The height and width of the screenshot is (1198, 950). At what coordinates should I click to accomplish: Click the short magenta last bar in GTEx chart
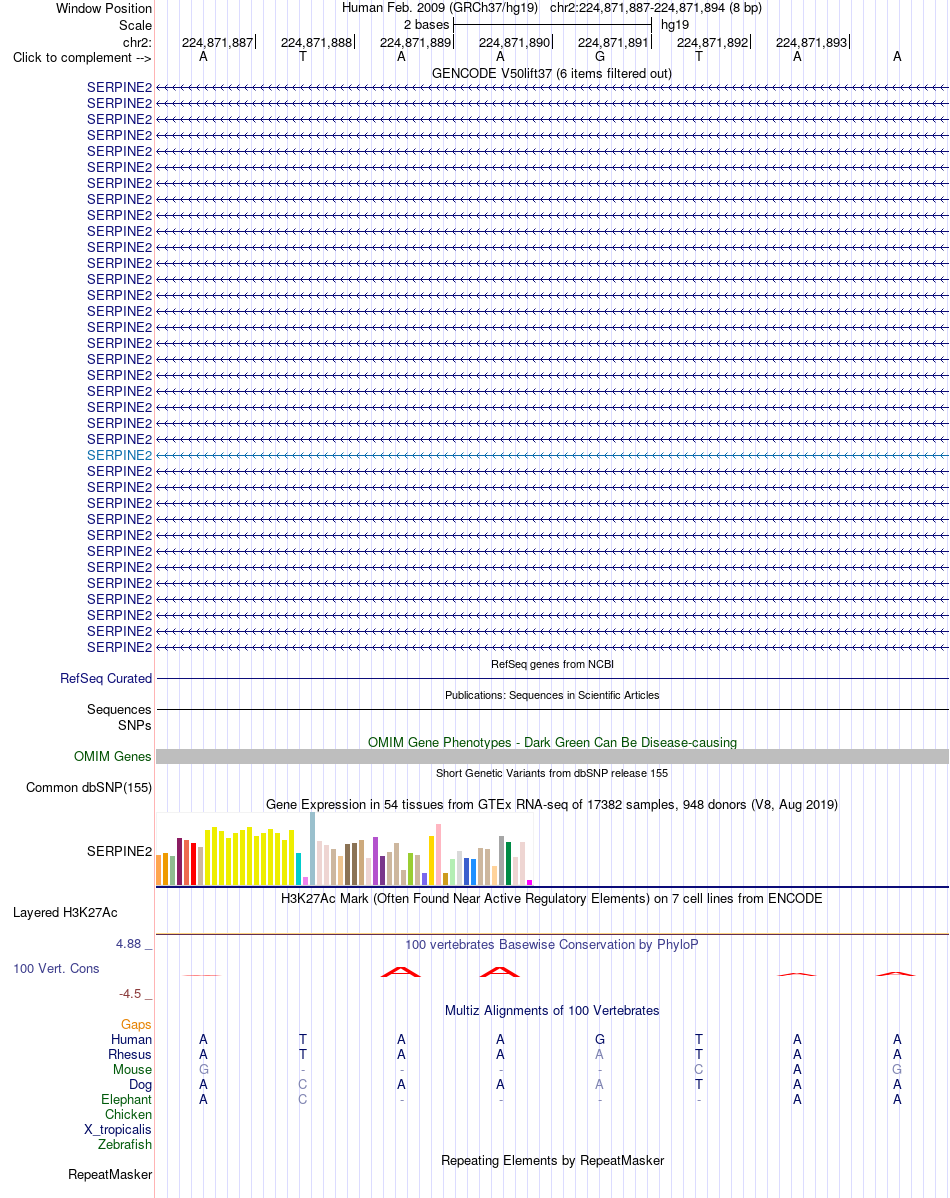(x=530, y=882)
